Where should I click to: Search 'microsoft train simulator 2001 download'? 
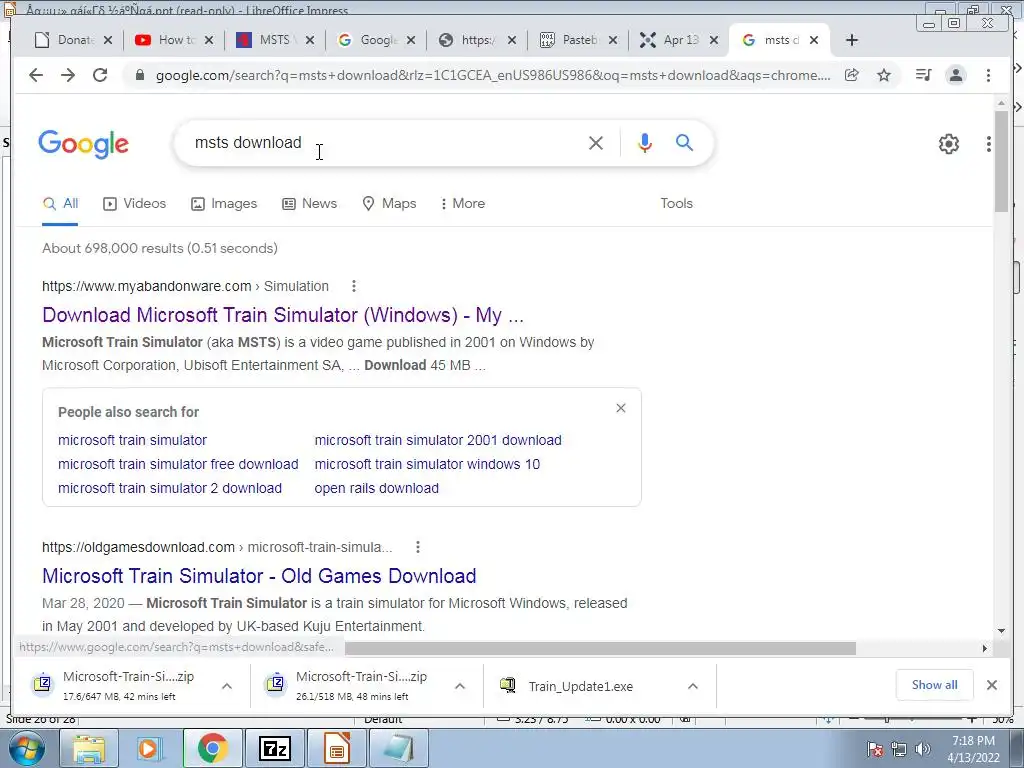pyautogui.click(x=438, y=440)
